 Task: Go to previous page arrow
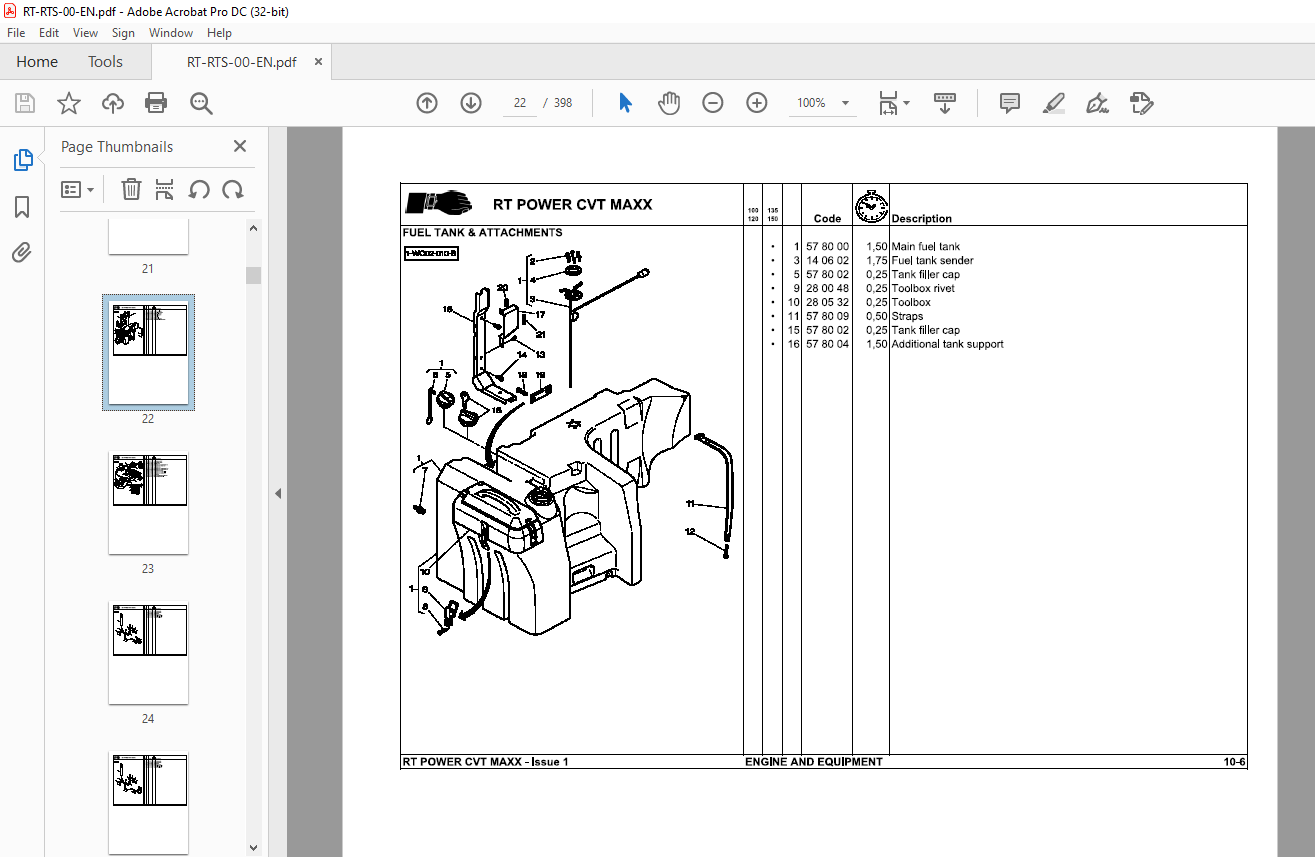pos(427,103)
